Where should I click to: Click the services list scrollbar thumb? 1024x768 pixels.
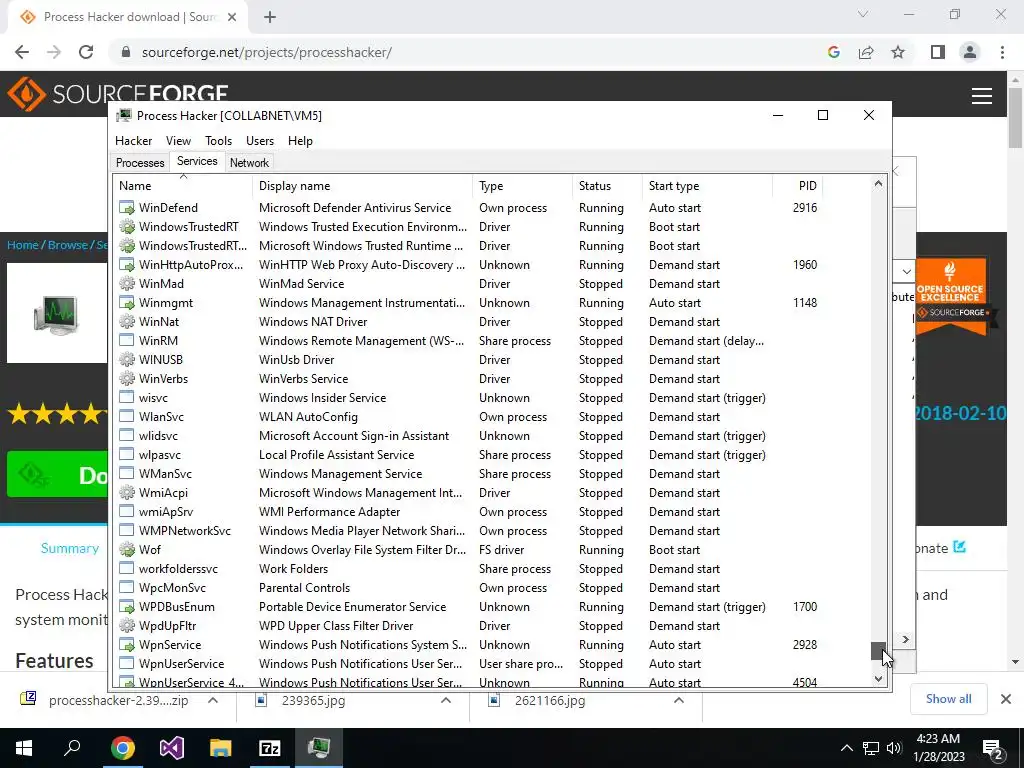pyautogui.click(x=878, y=650)
